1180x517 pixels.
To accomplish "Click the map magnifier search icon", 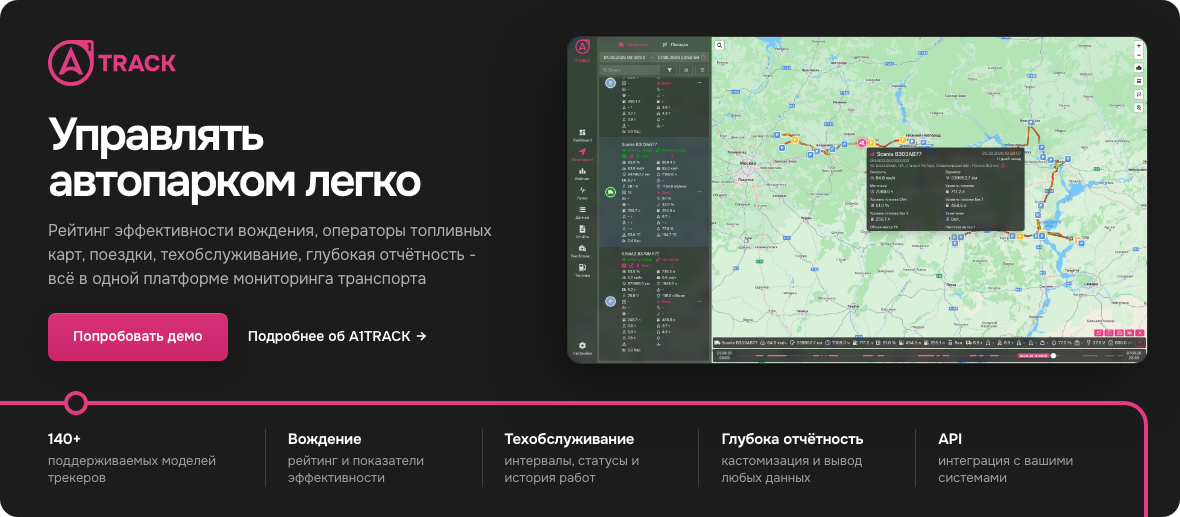I will pyautogui.click(x=719, y=45).
